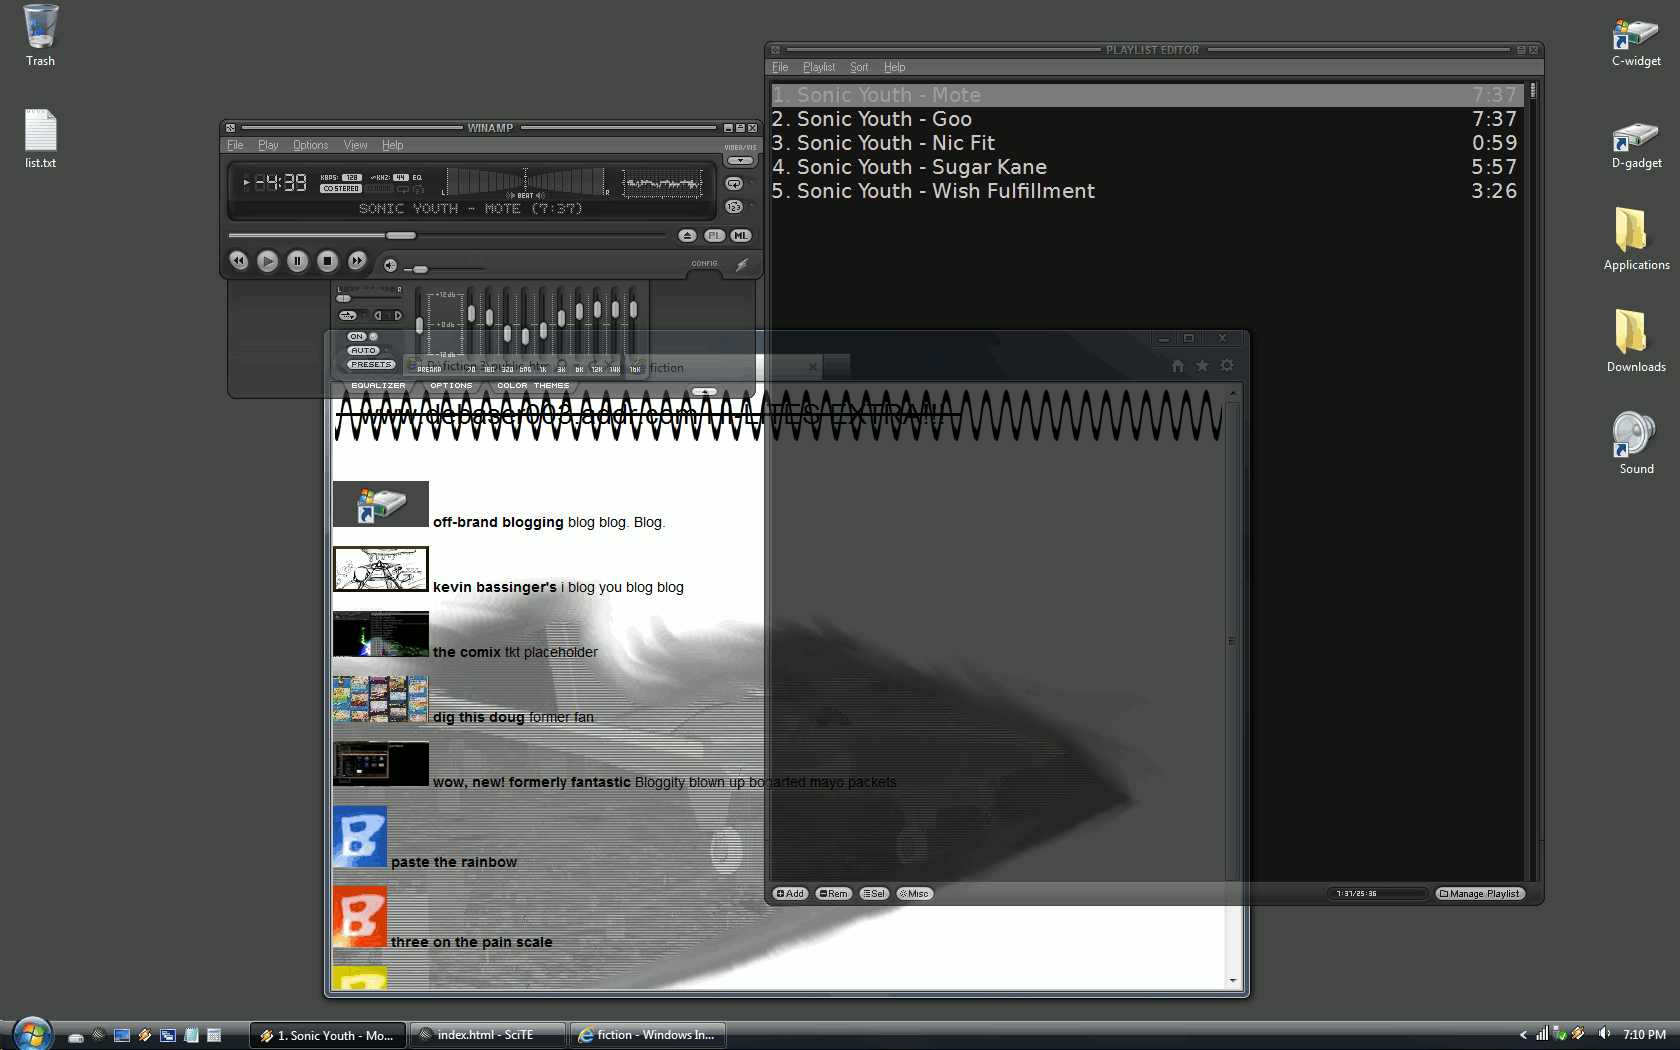1680x1050 pixels.
Task: Click the browser Favorites star icon
Action: point(1202,366)
